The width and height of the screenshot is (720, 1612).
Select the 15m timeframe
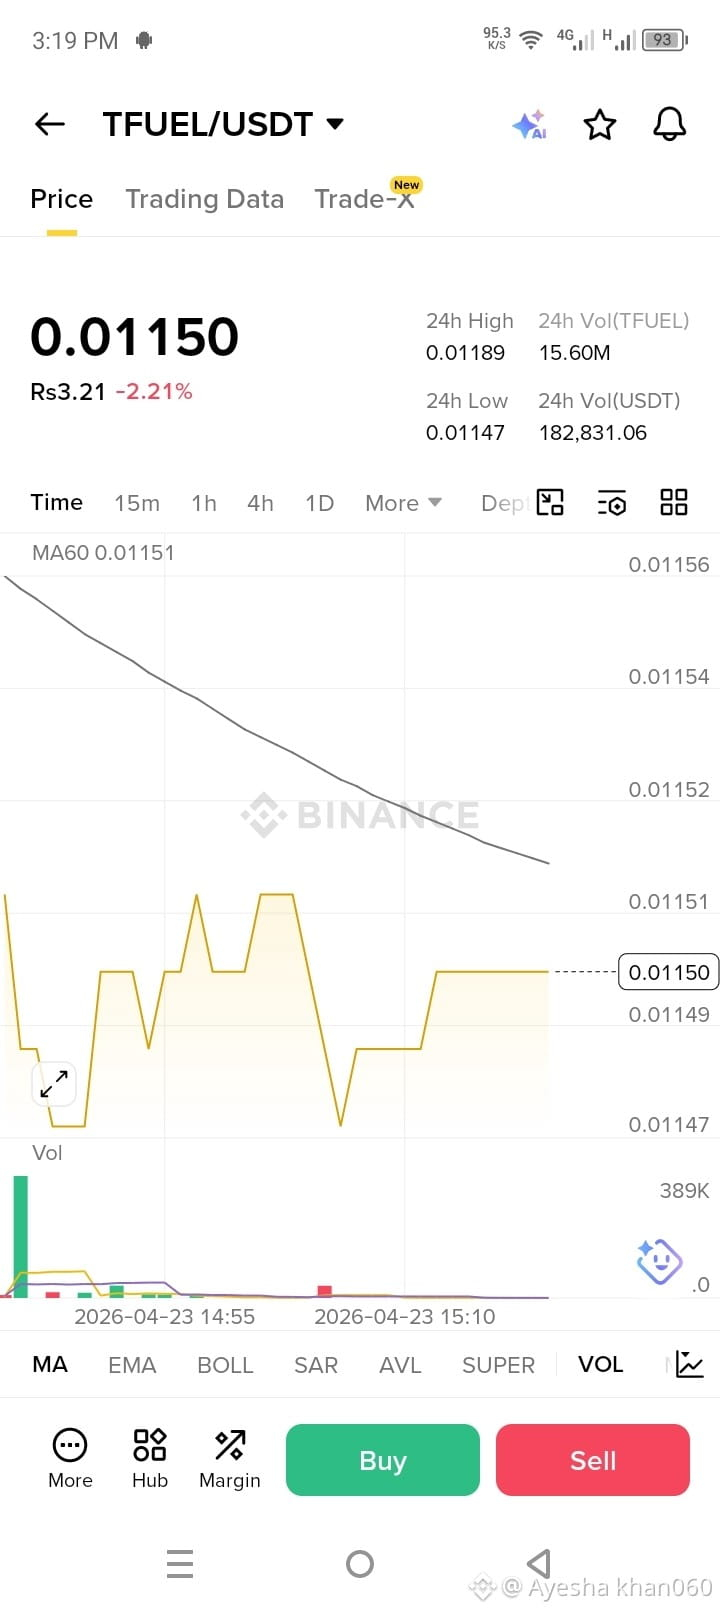(x=137, y=503)
